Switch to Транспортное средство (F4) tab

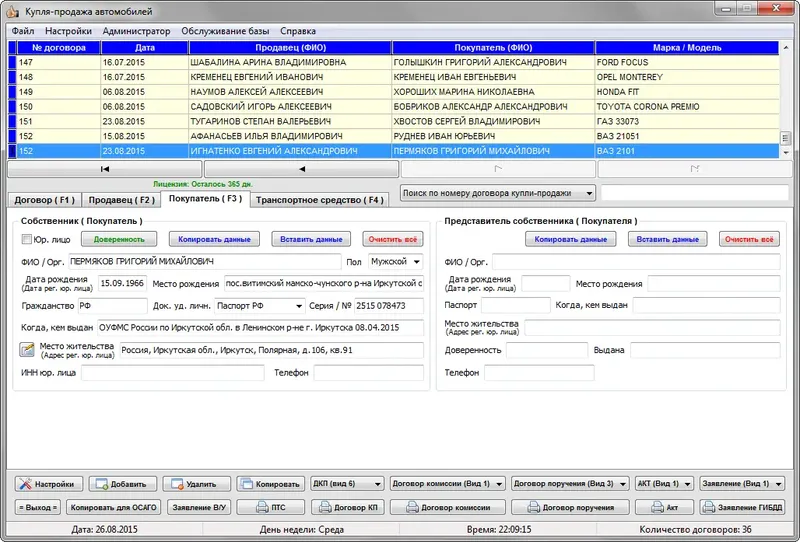pyautogui.click(x=319, y=200)
